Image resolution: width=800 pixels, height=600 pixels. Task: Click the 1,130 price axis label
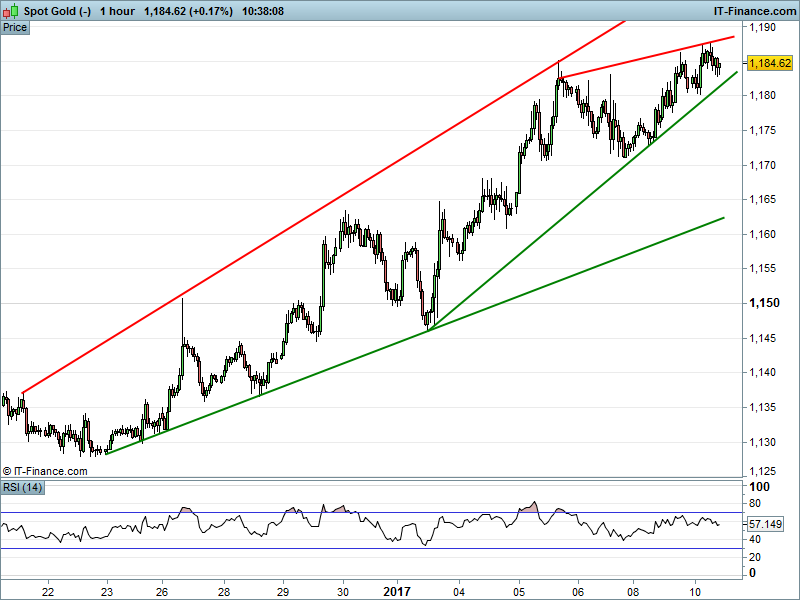[x=762, y=442]
